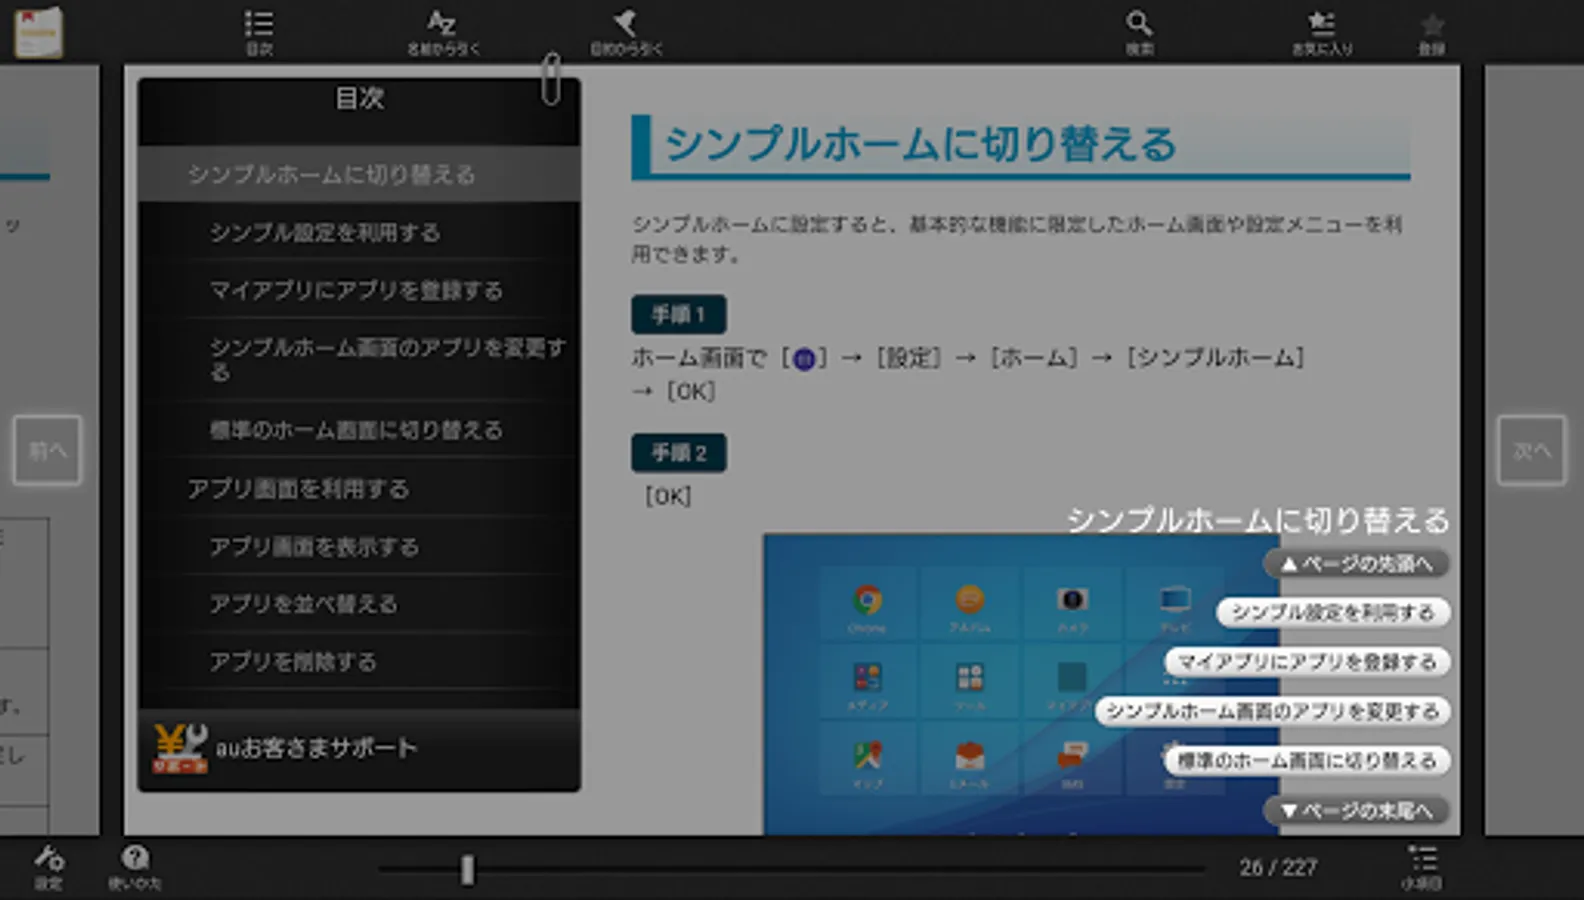Image resolution: width=1584 pixels, height=900 pixels.
Task: Click the apps circle icon in step 1
Action: [x=804, y=359]
